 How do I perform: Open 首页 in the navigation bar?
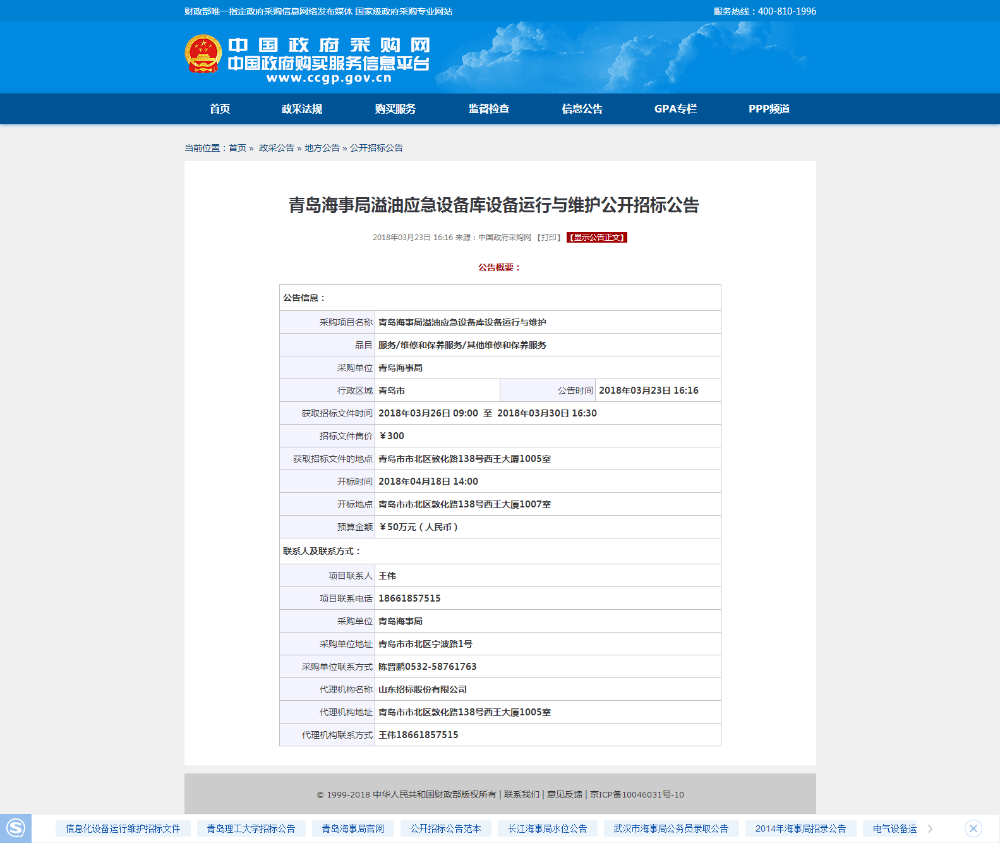pyautogui.click(x=220, y=109)
